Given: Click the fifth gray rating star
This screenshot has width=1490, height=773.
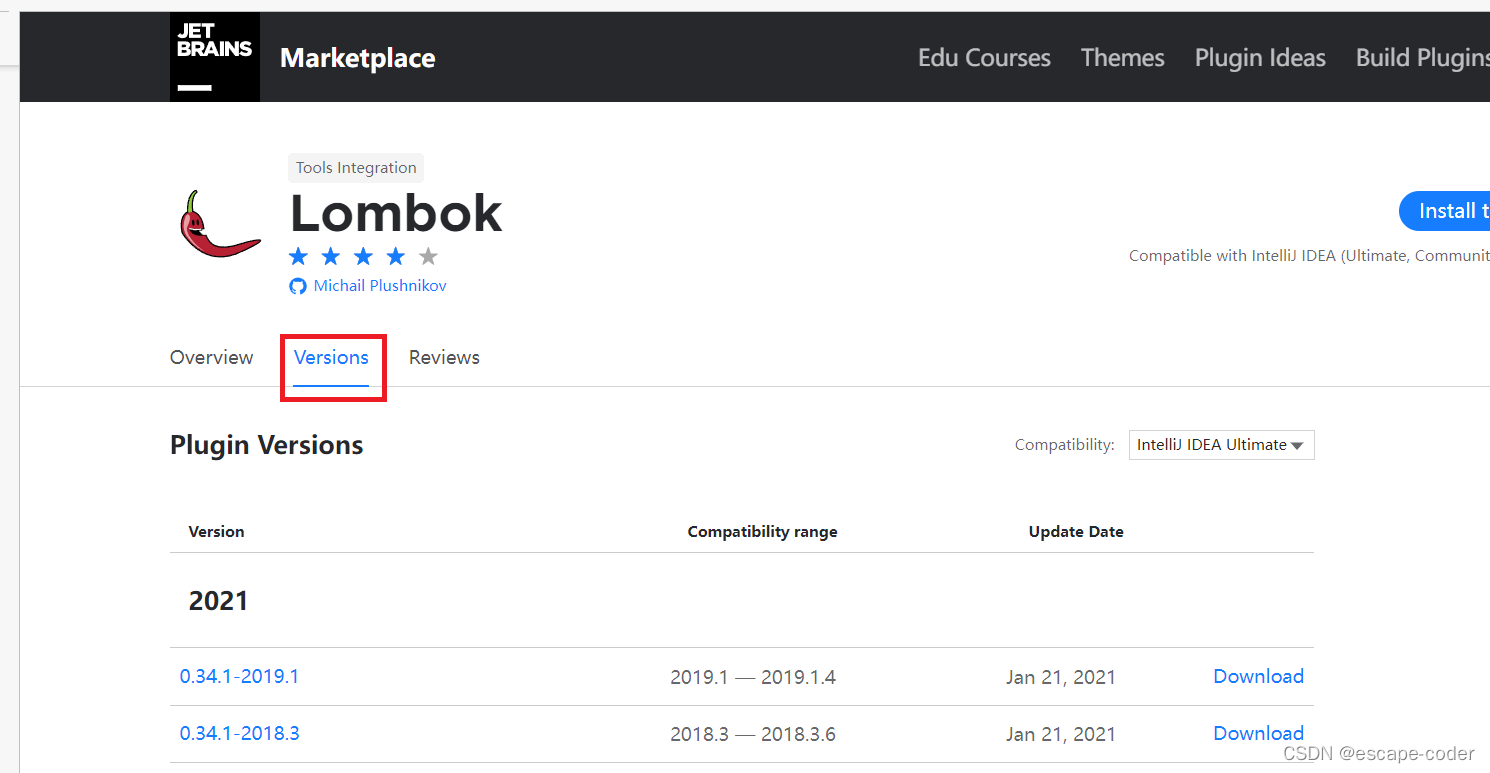Looking at the screenshot, I should click(428, 256).
